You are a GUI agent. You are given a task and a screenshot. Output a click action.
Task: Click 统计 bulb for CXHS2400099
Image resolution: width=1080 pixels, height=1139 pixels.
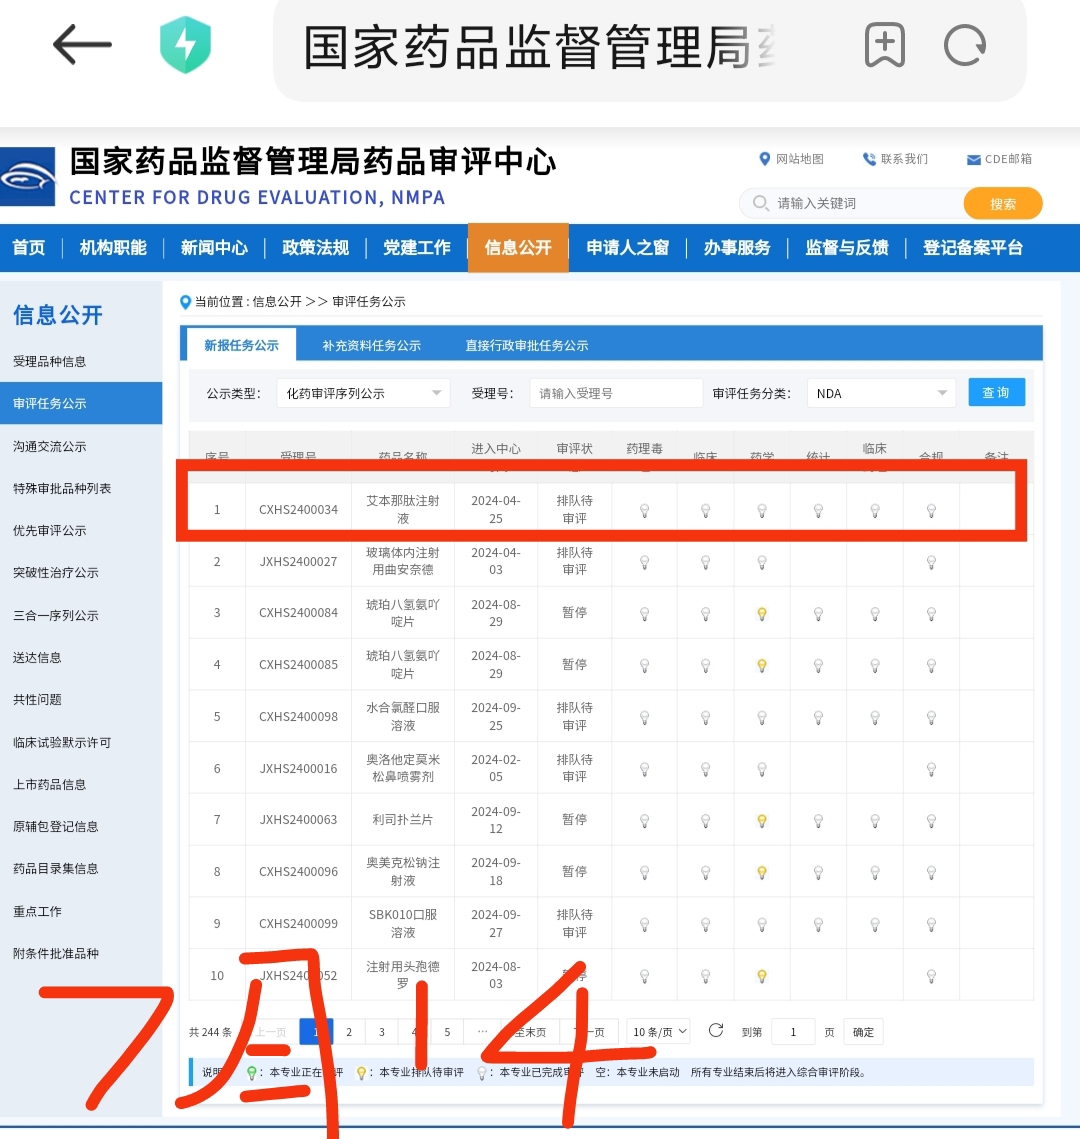pyautogui.click(x=819, y=925)
